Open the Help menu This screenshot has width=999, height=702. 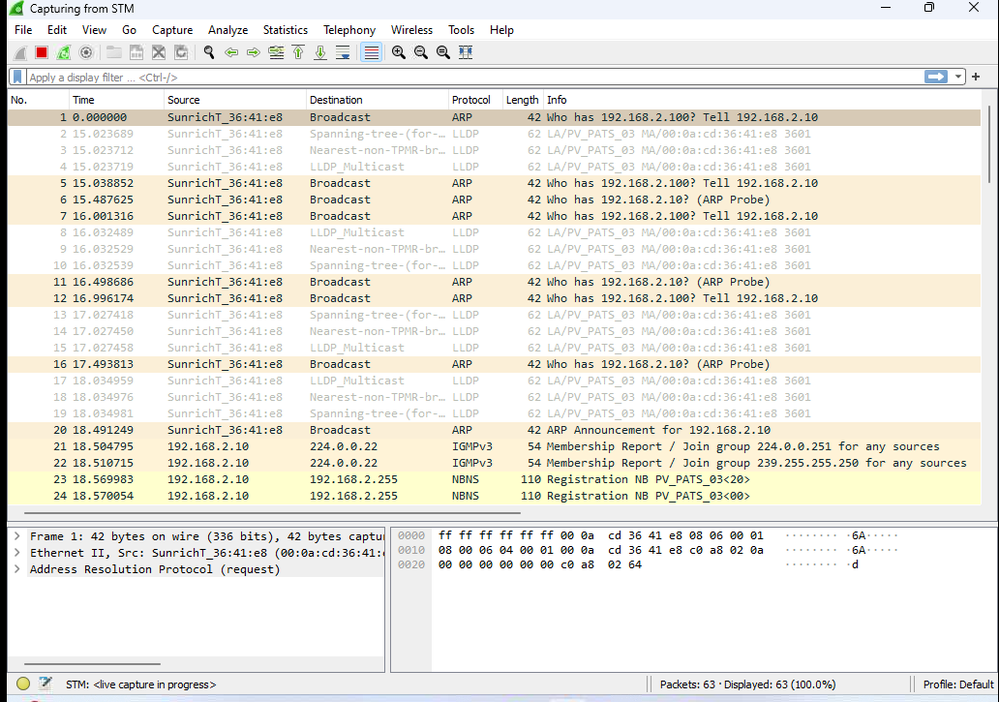(501, 30)
